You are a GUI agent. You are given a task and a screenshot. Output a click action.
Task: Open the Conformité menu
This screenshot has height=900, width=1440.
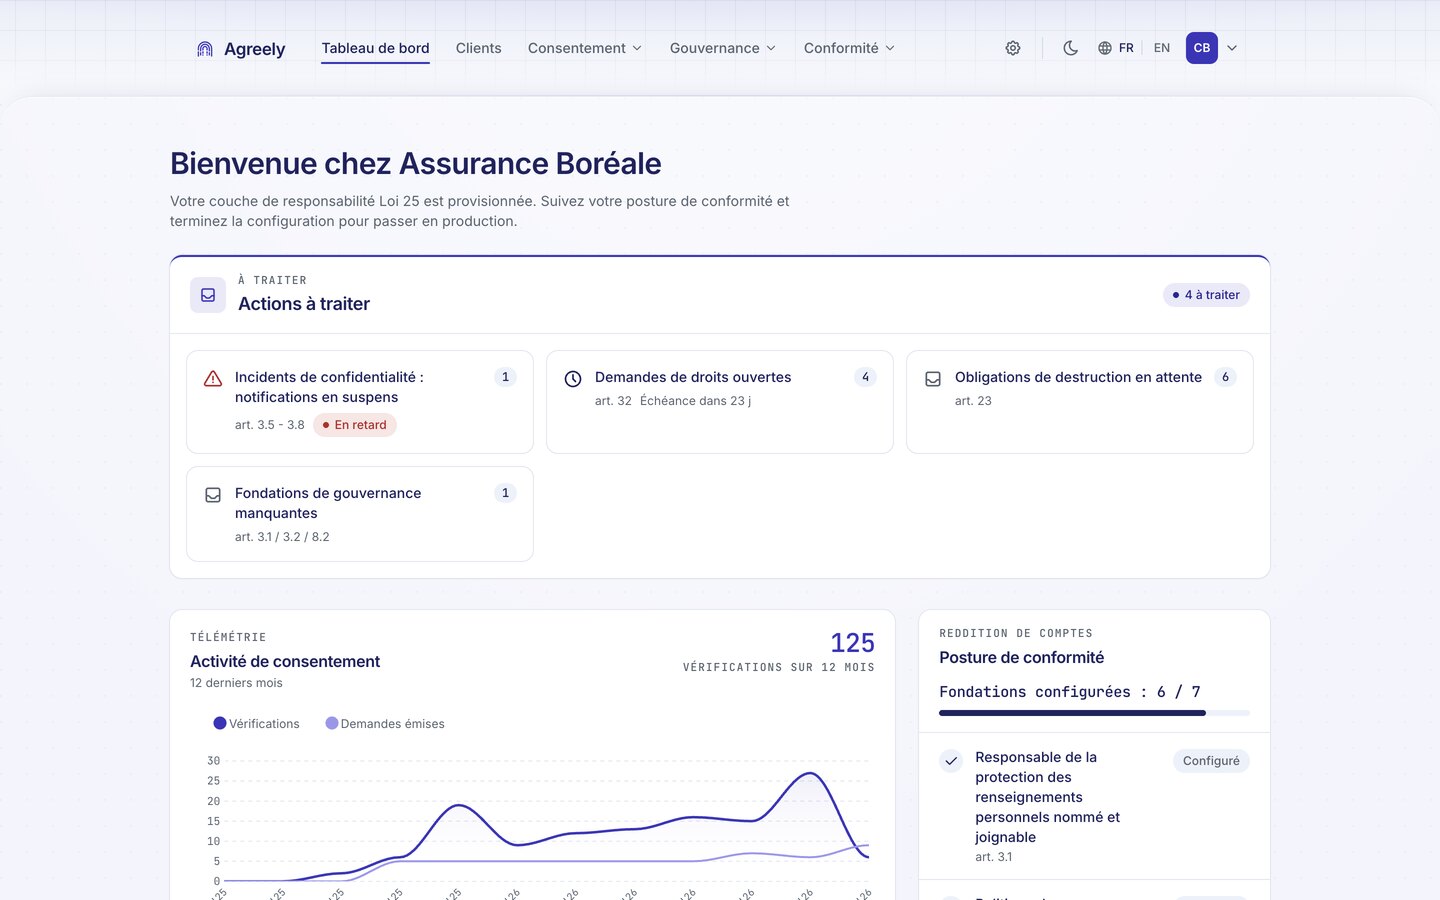coord(849,48)
